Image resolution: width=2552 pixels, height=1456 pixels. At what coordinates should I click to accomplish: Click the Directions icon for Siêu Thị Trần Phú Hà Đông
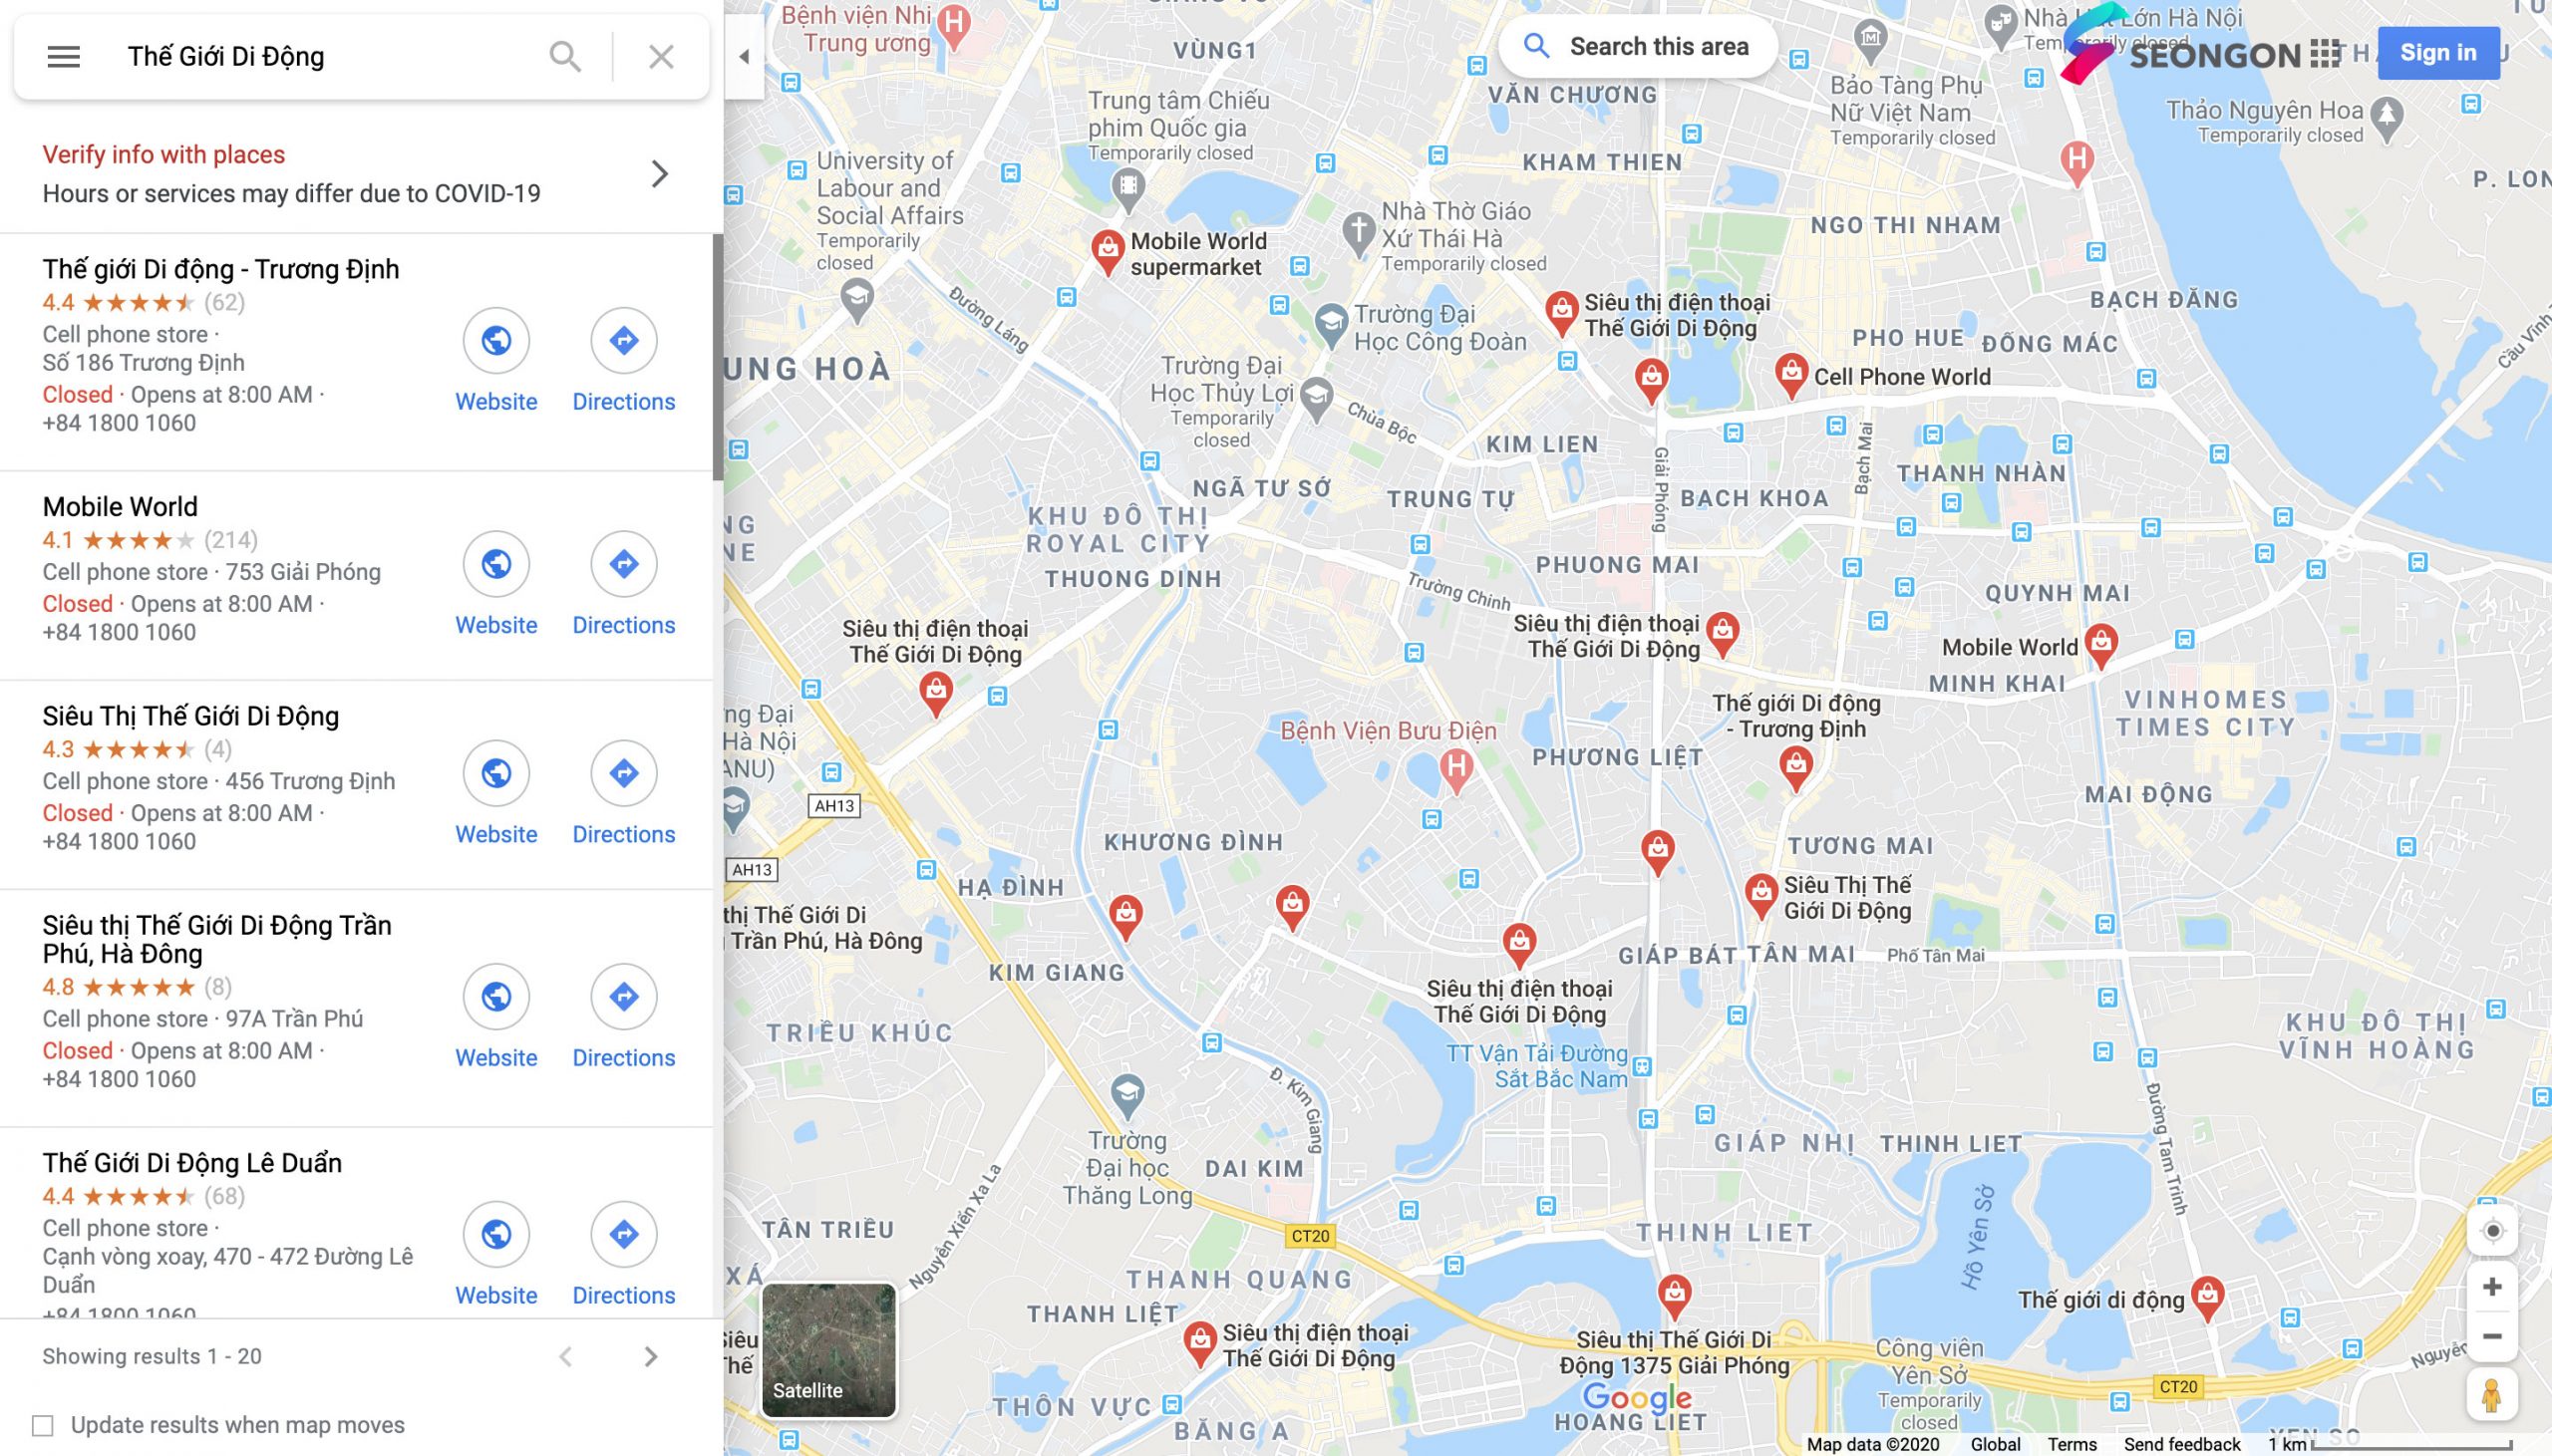(622, 996)
